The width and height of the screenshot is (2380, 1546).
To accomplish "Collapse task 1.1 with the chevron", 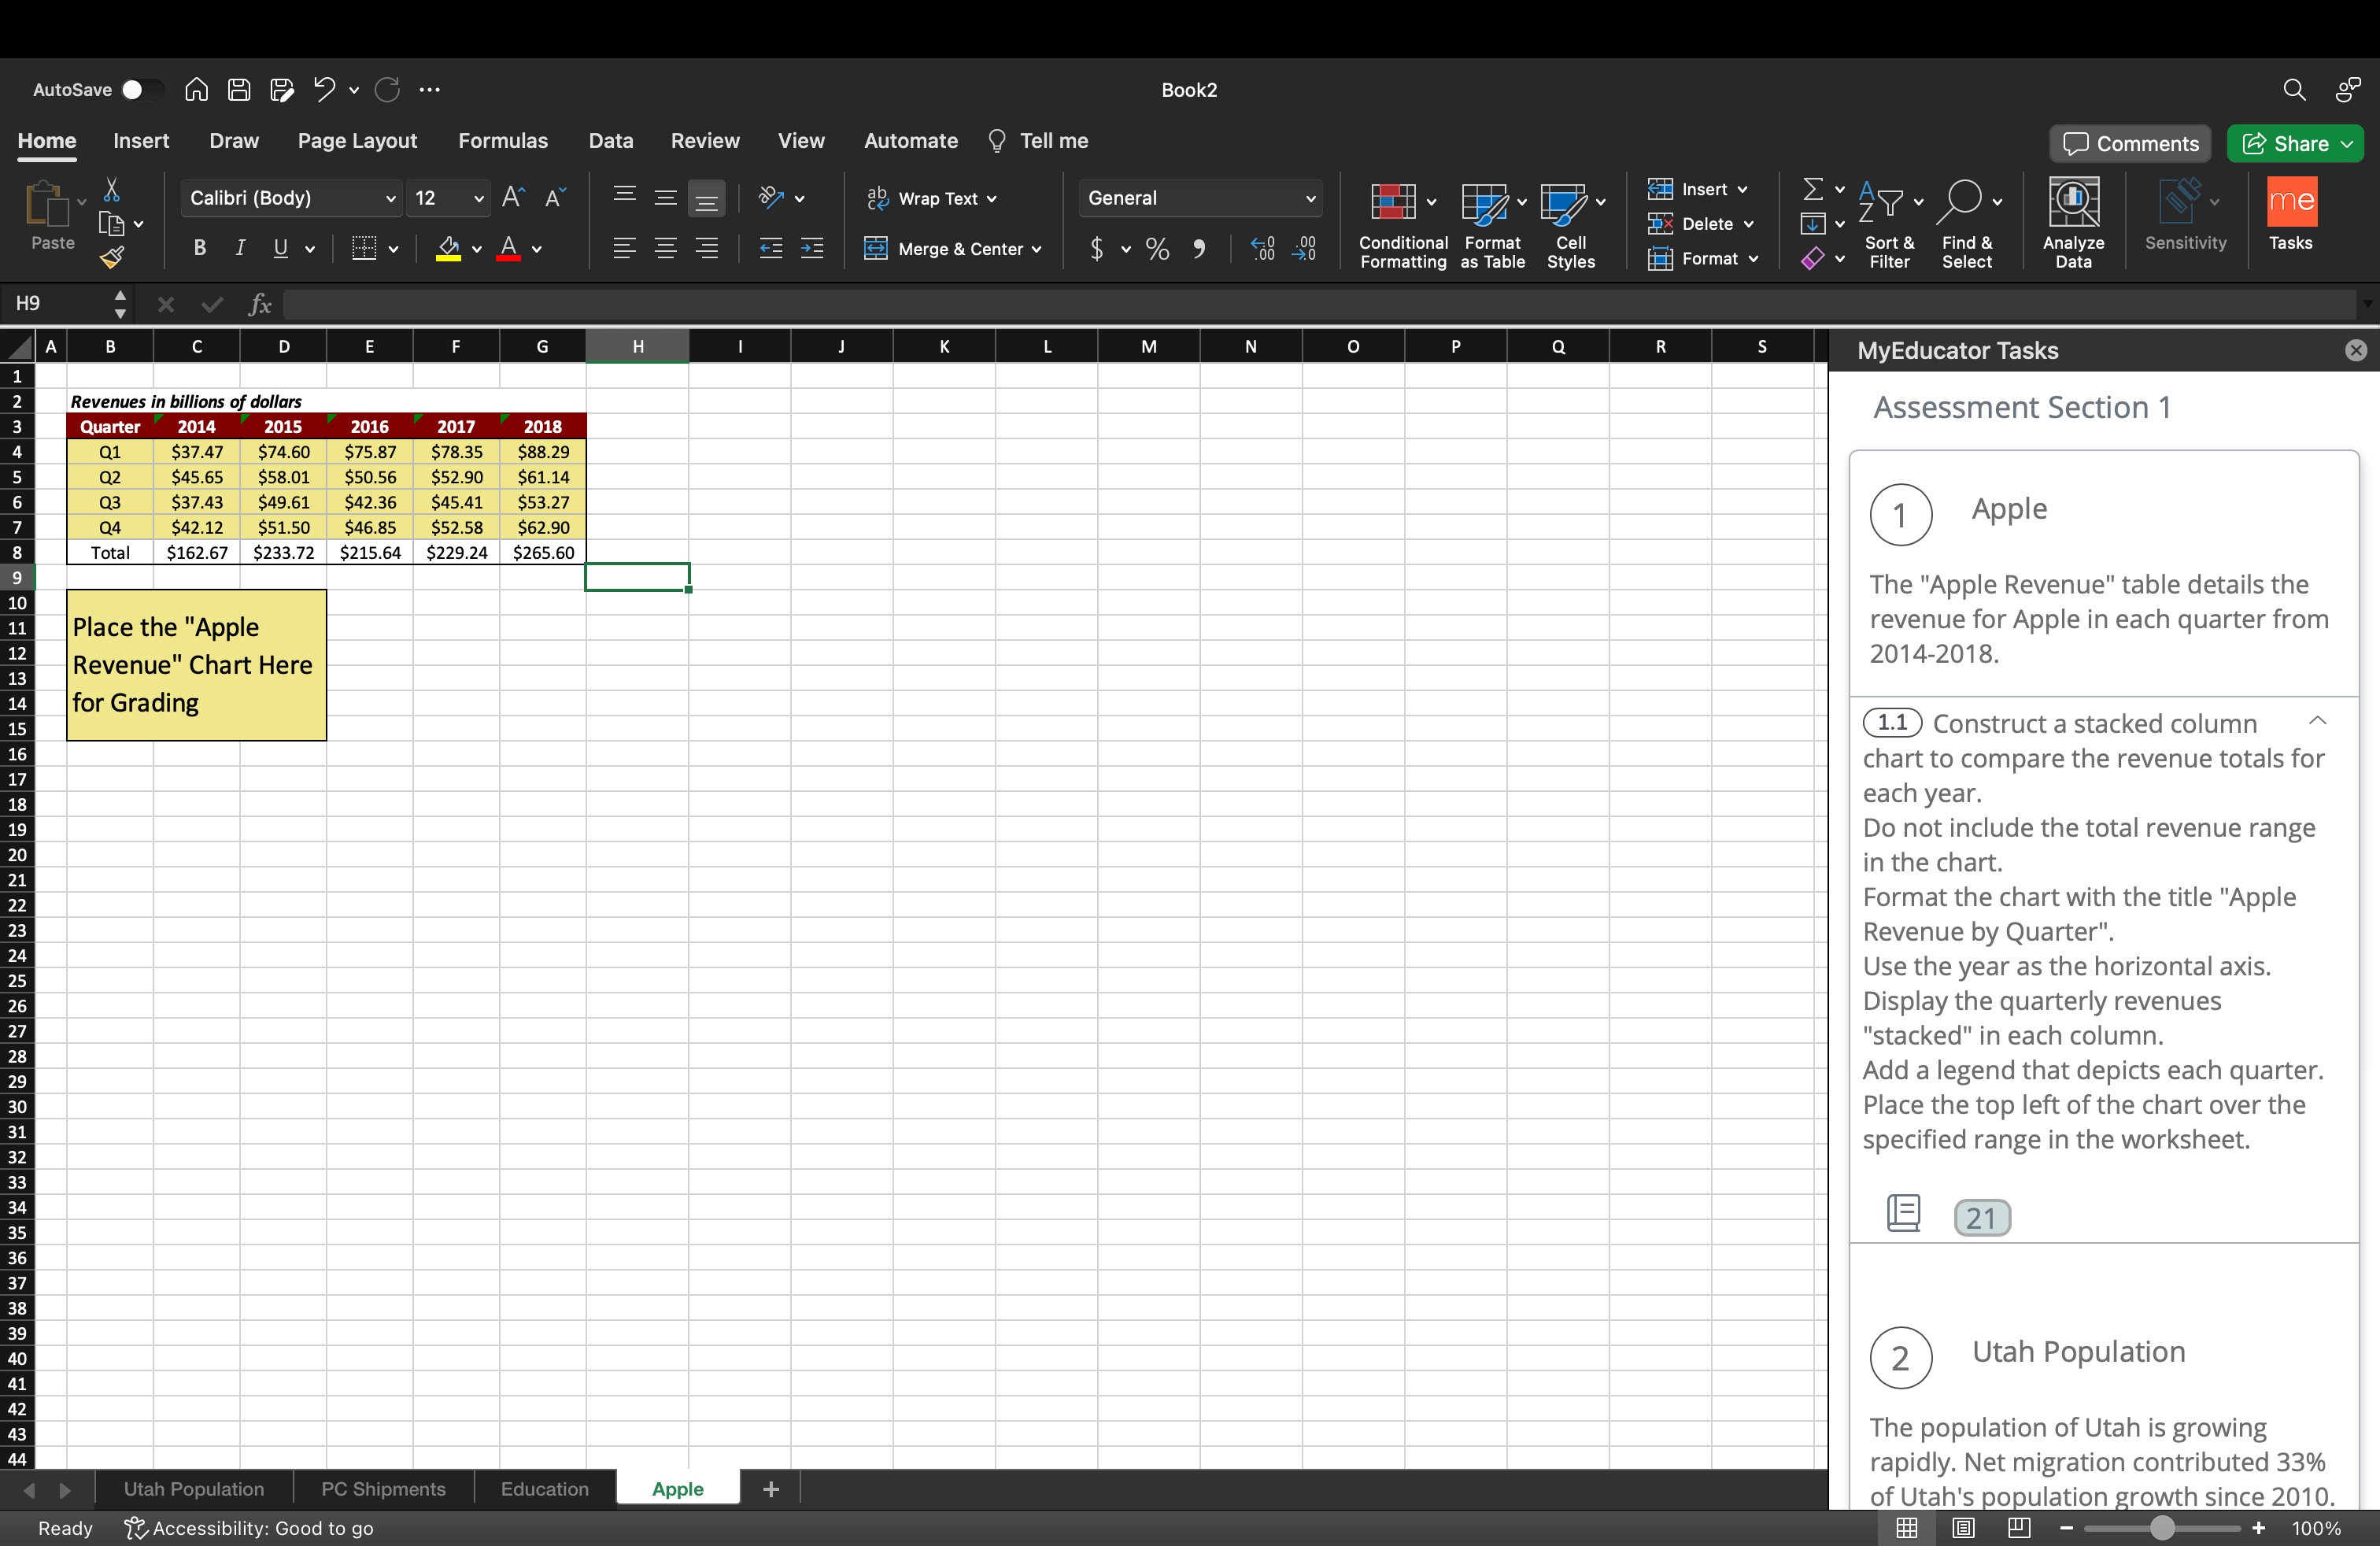I will pos(2317,721).
